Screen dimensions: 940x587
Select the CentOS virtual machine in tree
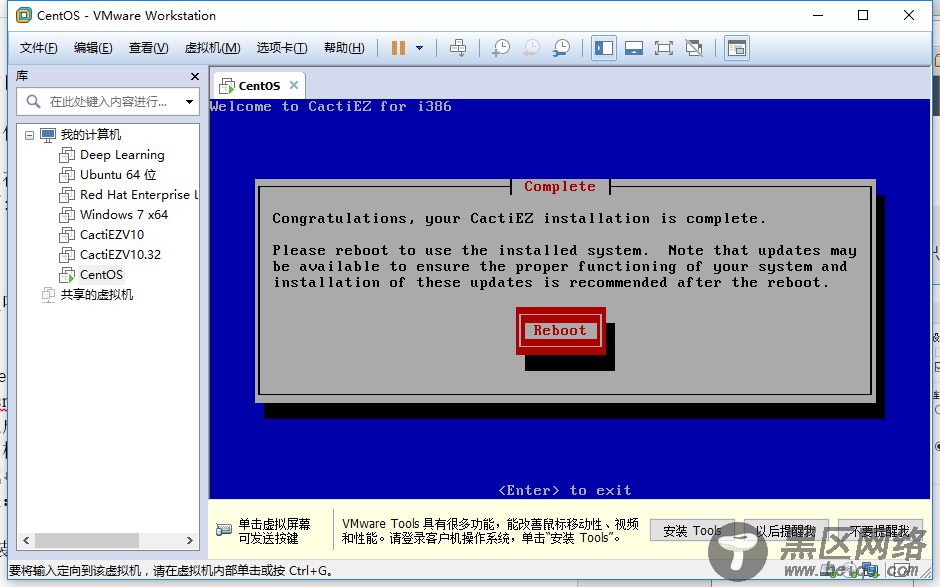click(101, 275)
